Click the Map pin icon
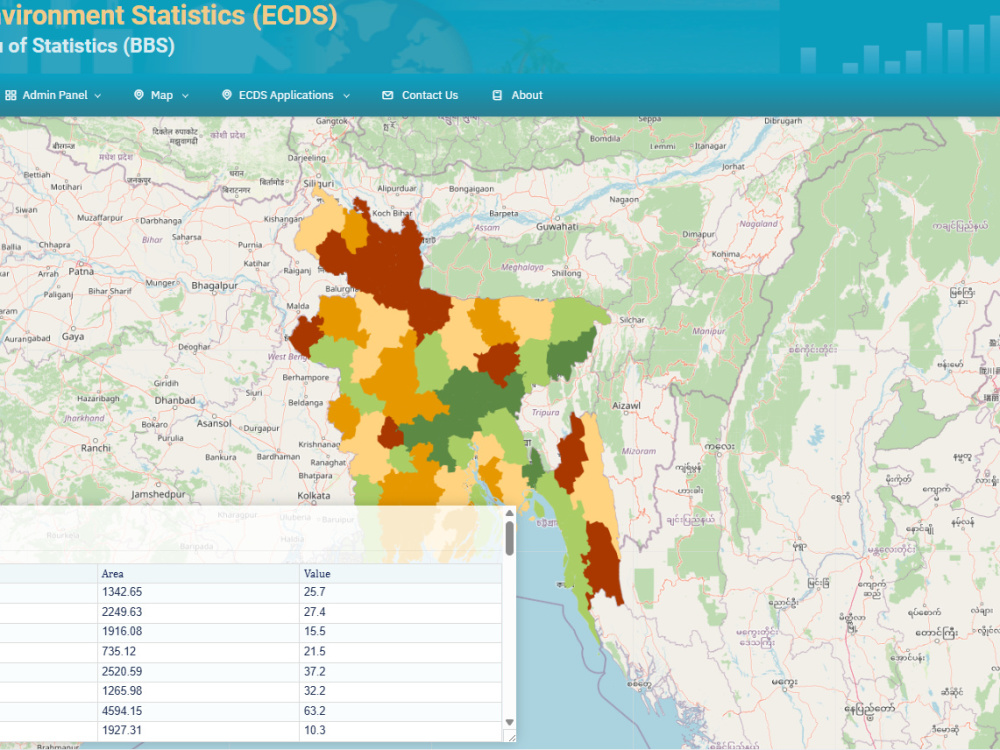The image size is (1000, 750). pyautogui.click(x=138, y=95)
